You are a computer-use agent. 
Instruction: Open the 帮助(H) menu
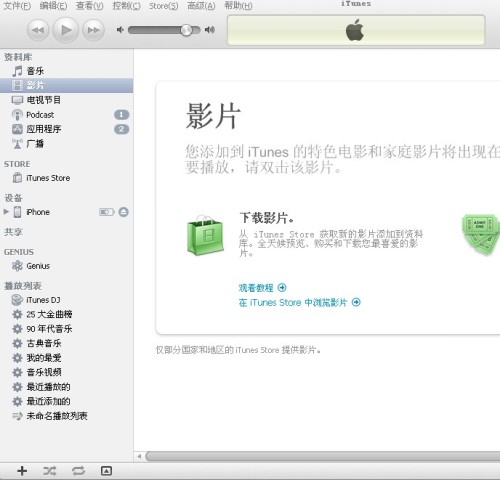[238, 6]
